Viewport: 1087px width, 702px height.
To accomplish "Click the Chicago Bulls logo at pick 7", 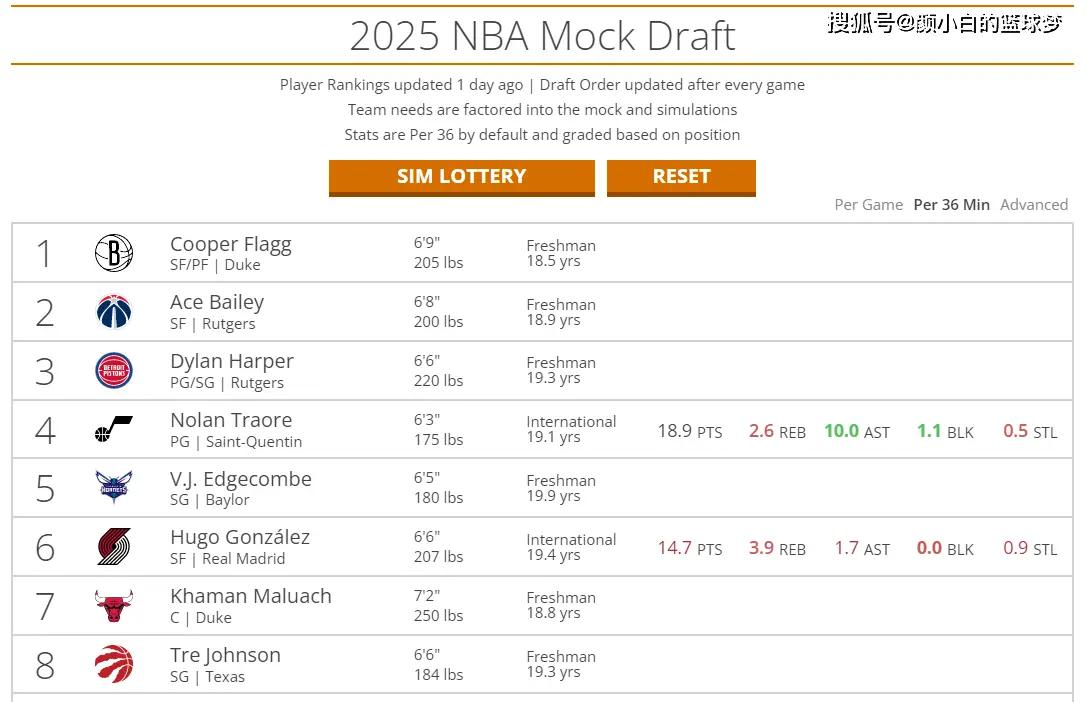I will (114, 605).
